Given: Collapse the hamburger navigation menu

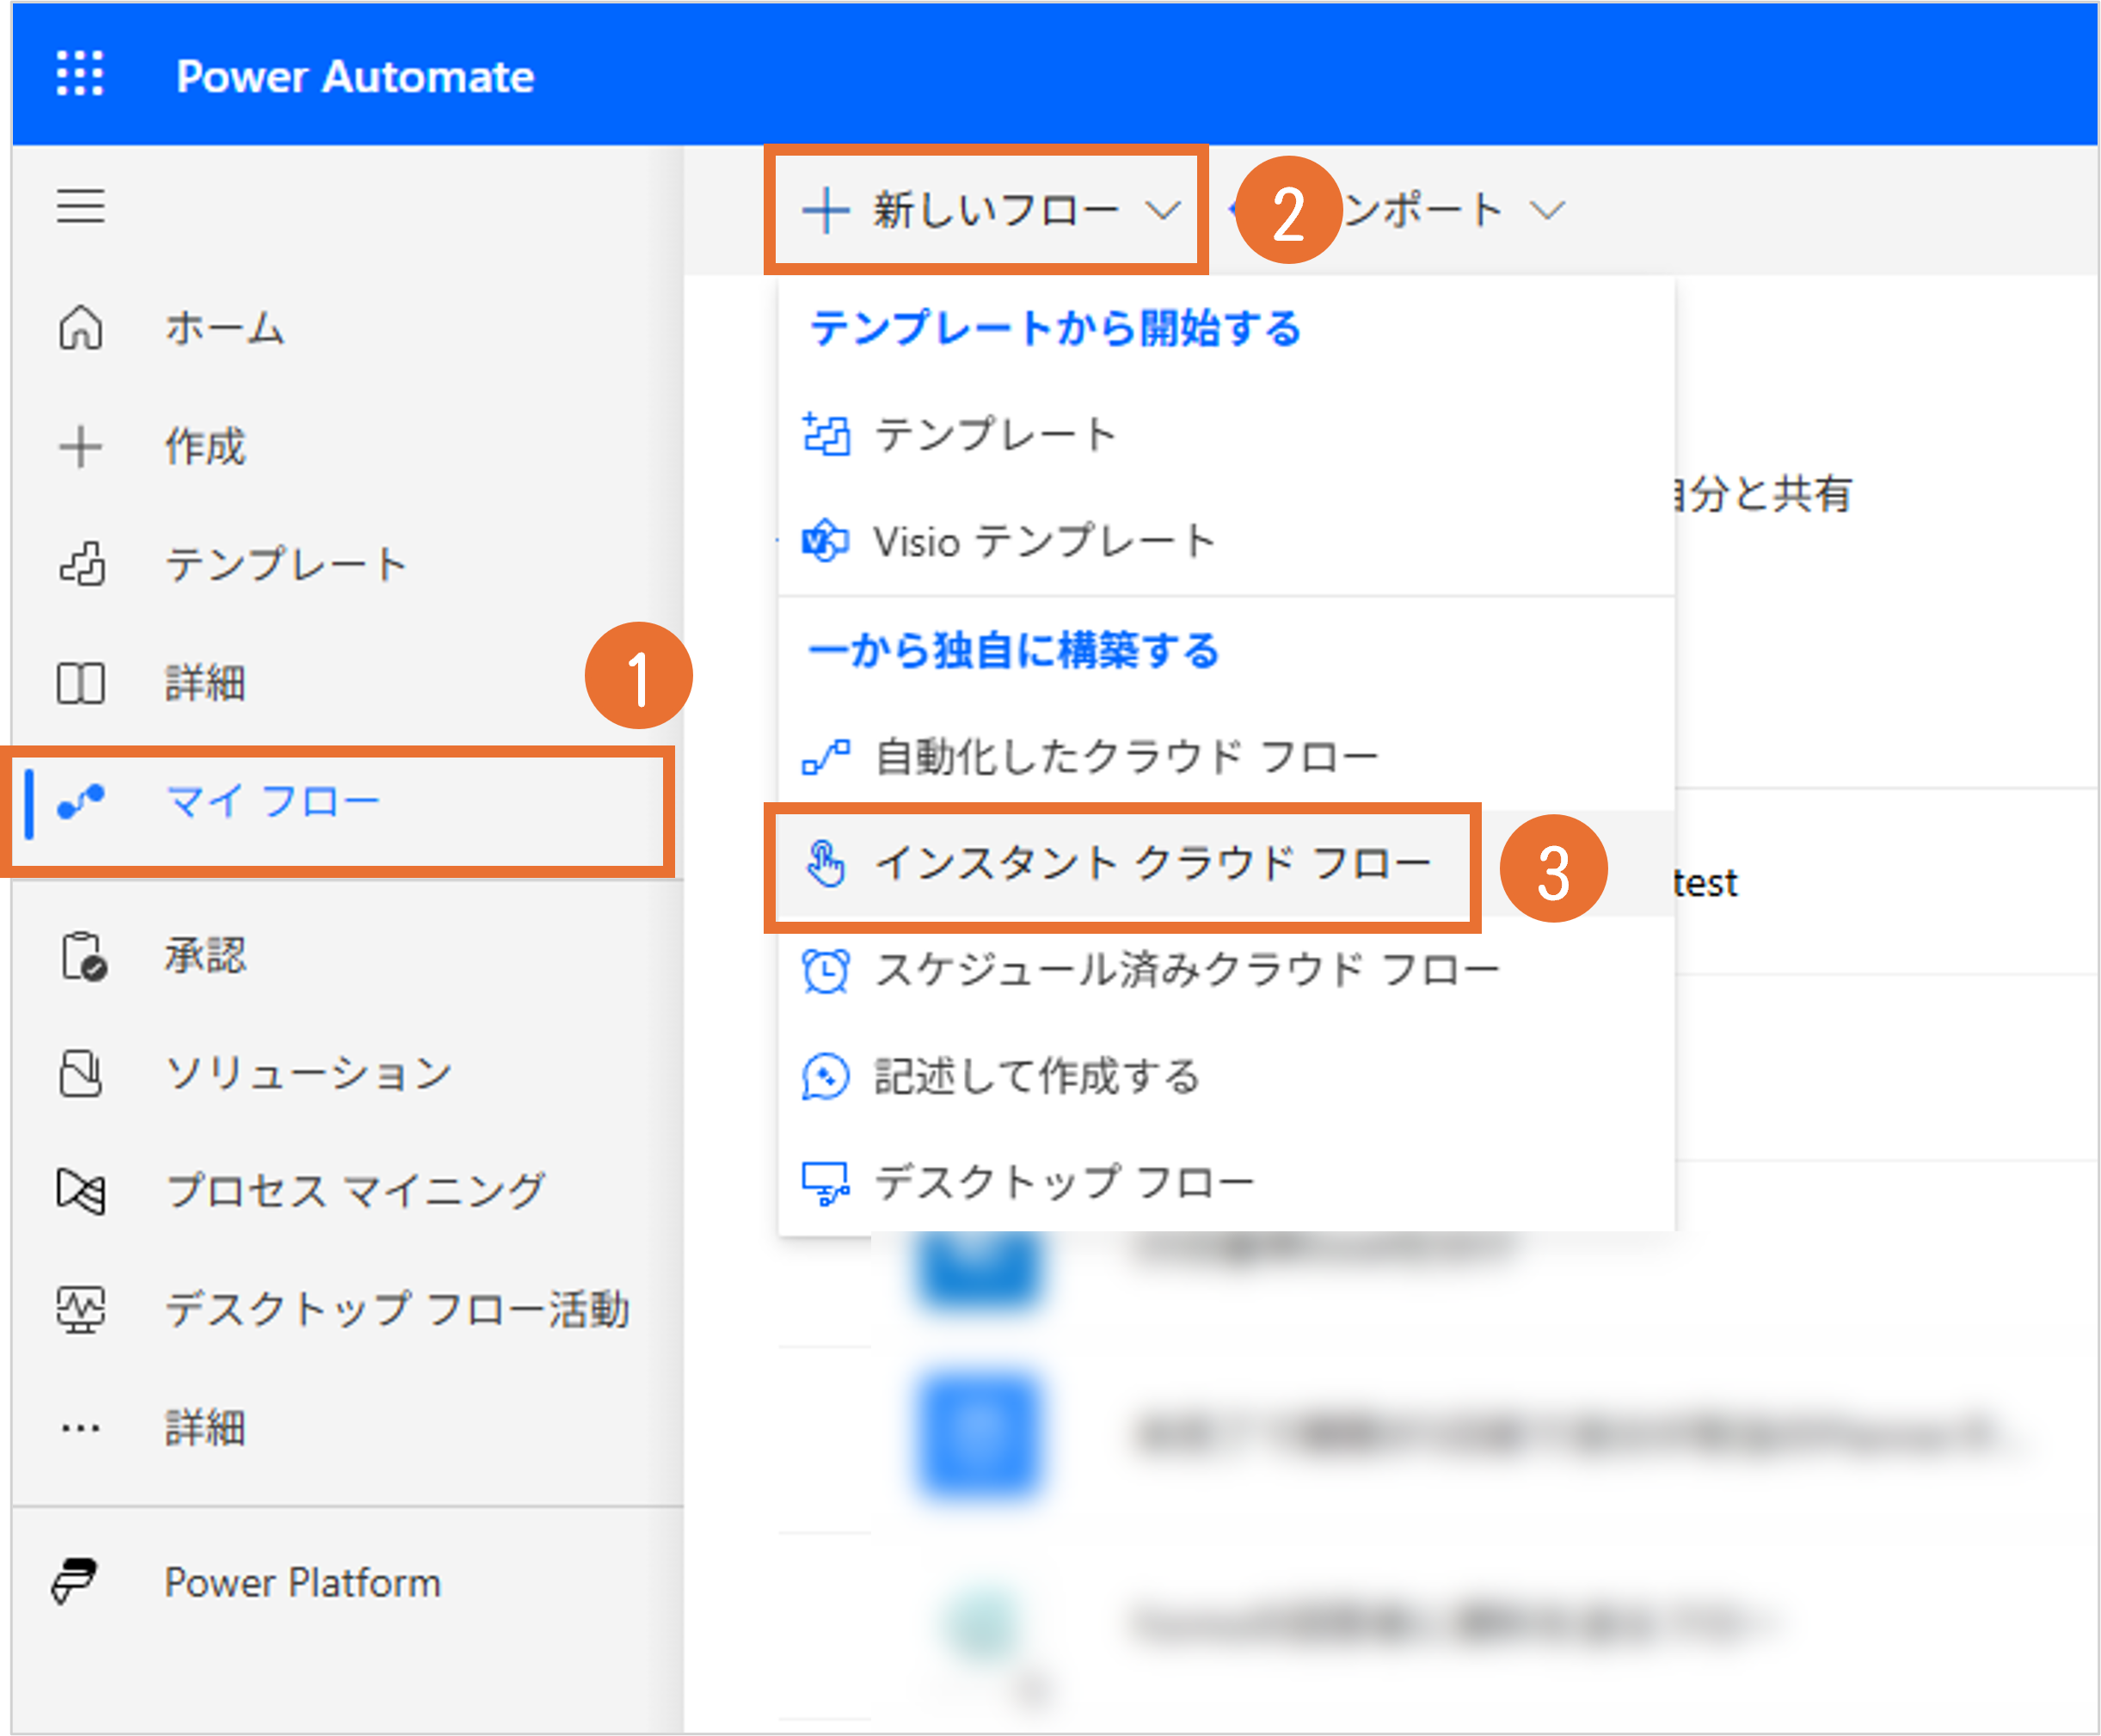Looking at the screenshot, I should (80, 206).
